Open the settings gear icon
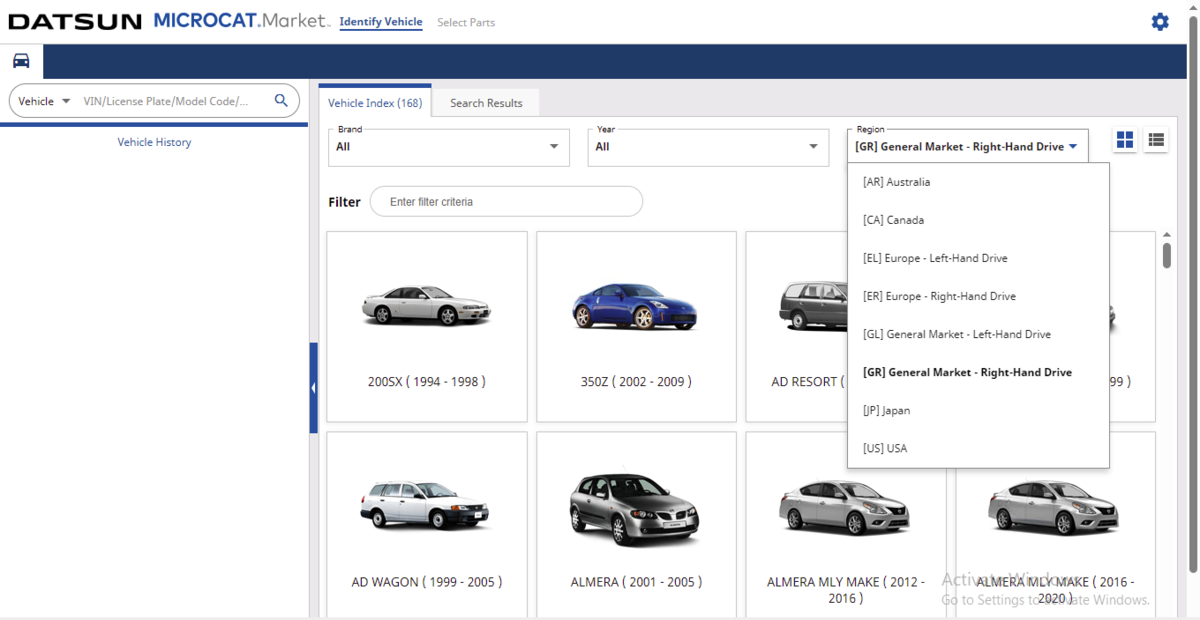1200x620 pixels. (x=1160, y=21)
